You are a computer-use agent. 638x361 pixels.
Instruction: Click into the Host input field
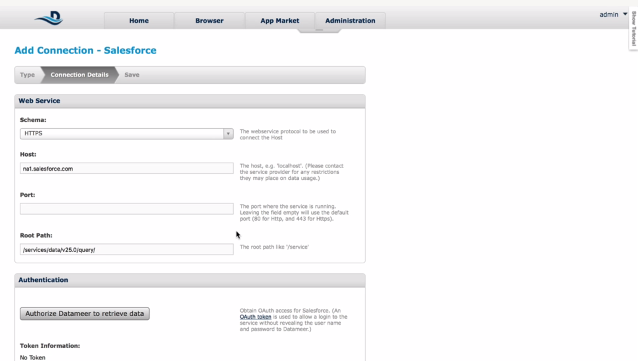127,168
